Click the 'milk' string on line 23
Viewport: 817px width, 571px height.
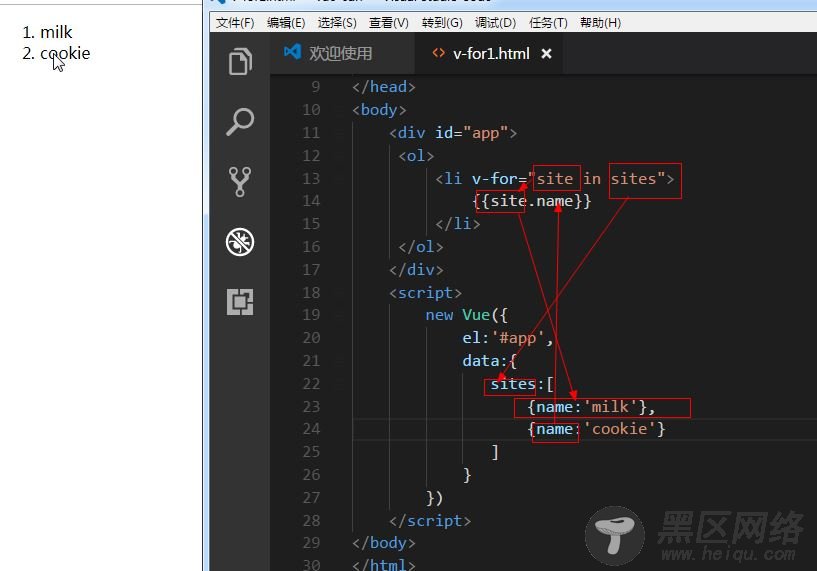pyautogui.click(x=610, y=407)
